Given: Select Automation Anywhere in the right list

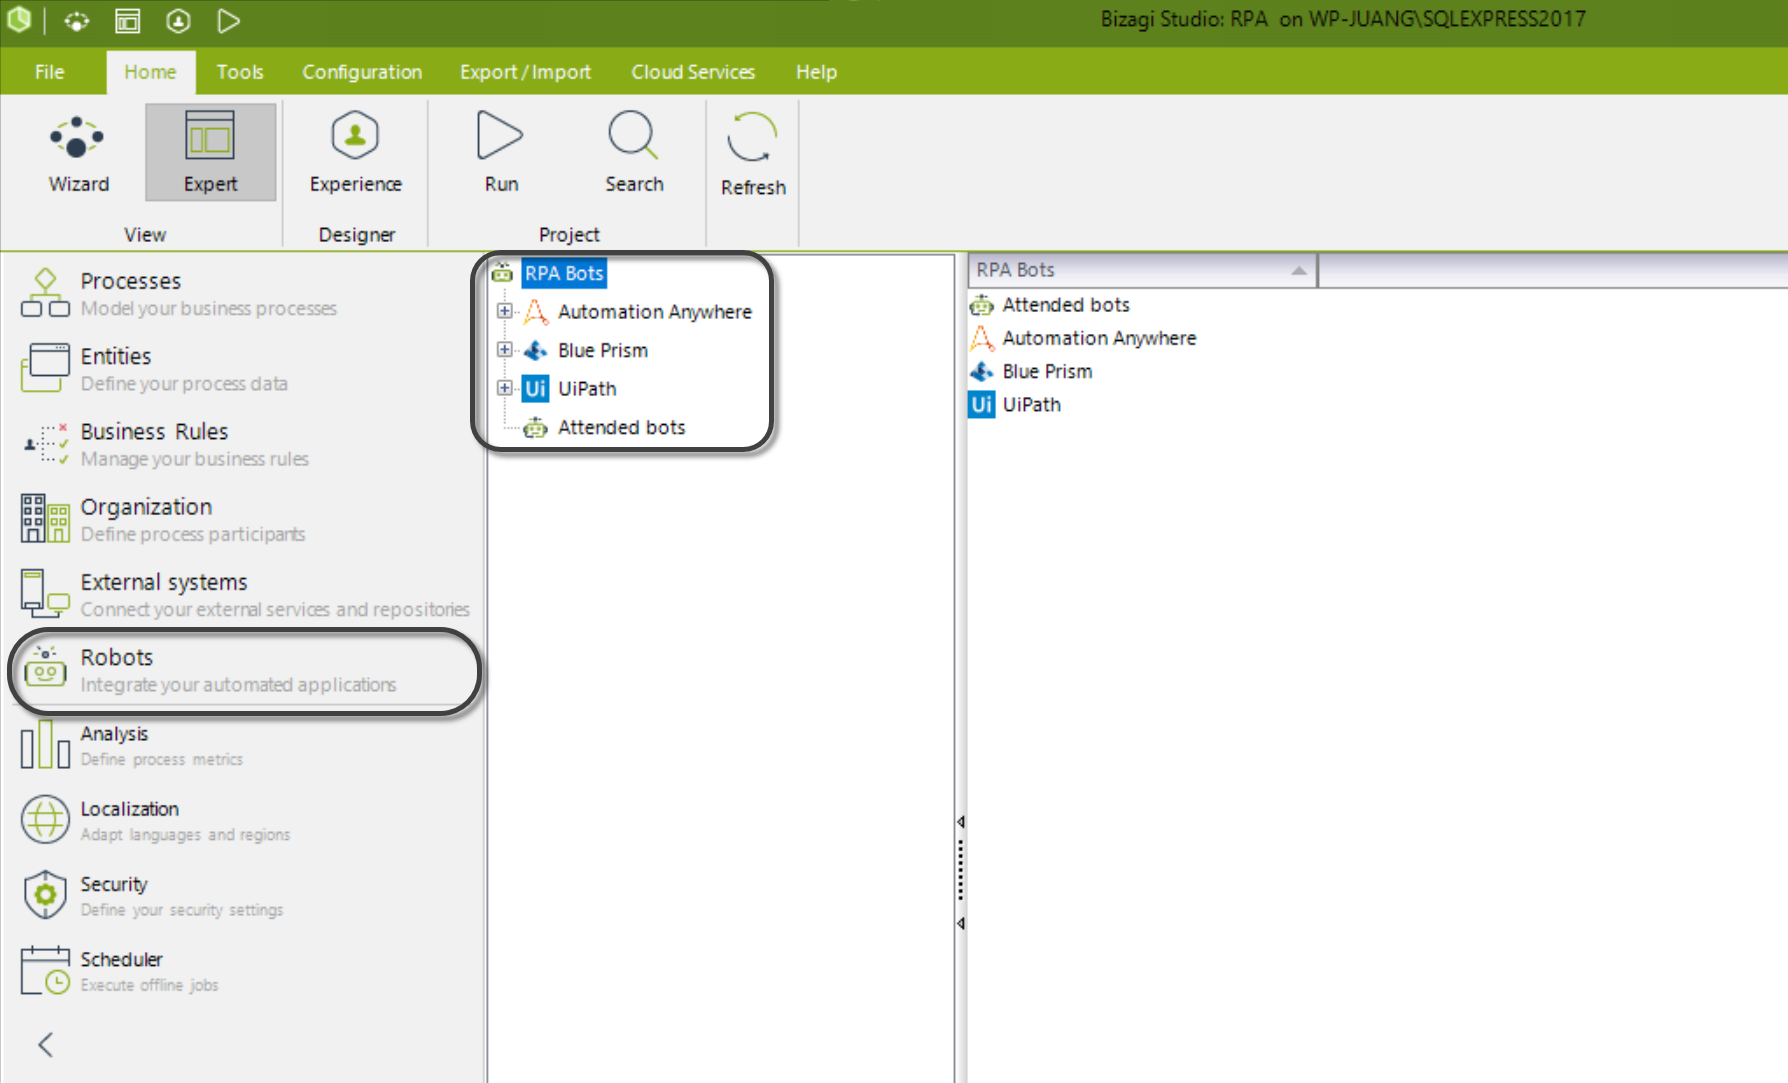Looking at the screenshot, I should click(x=1099, y=339).
